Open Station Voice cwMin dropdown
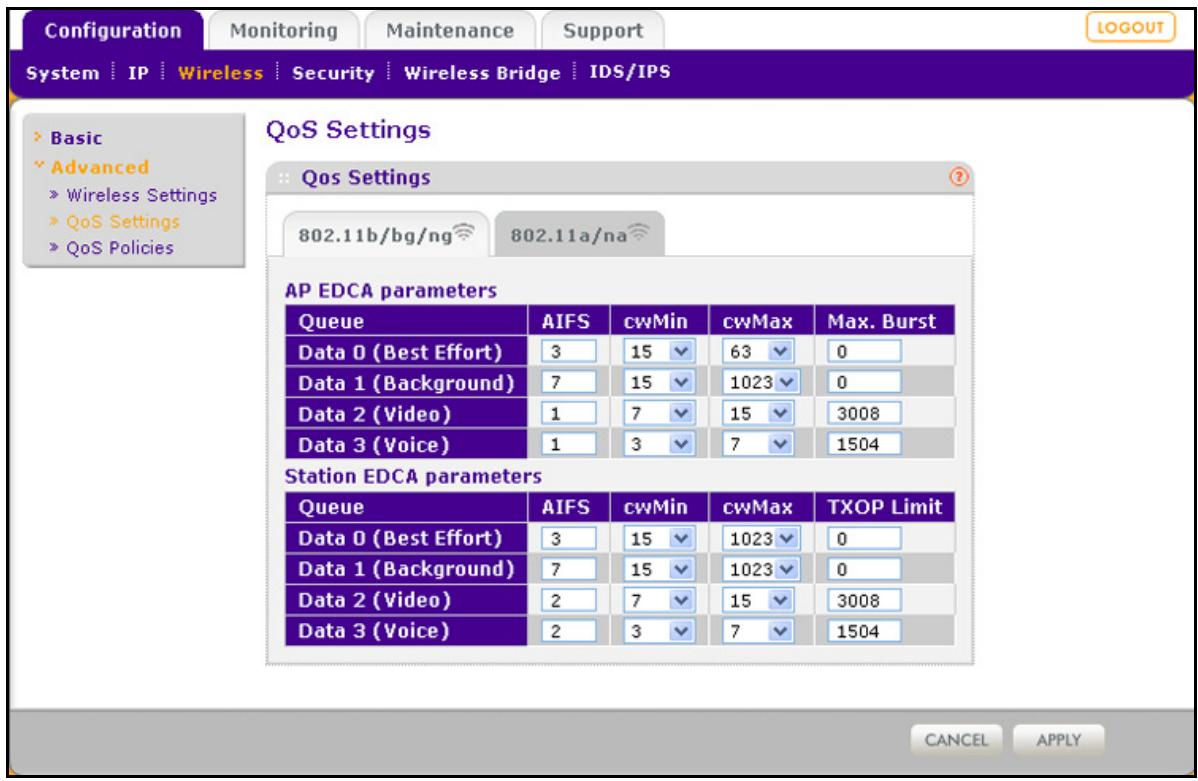 659,631
